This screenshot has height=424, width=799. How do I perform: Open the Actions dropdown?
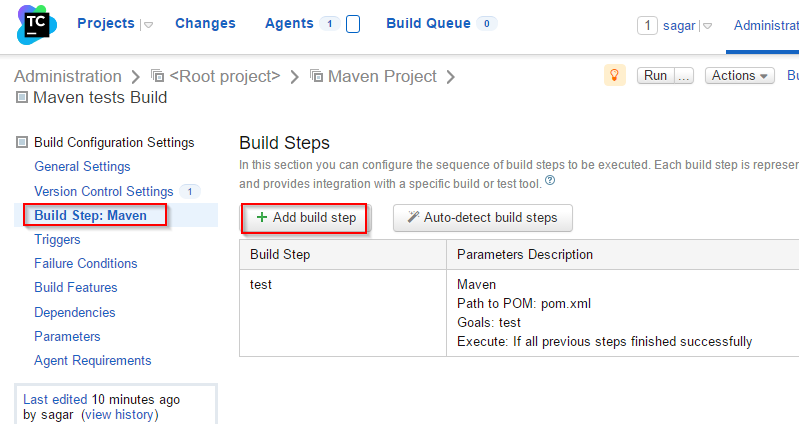point(740,75)
